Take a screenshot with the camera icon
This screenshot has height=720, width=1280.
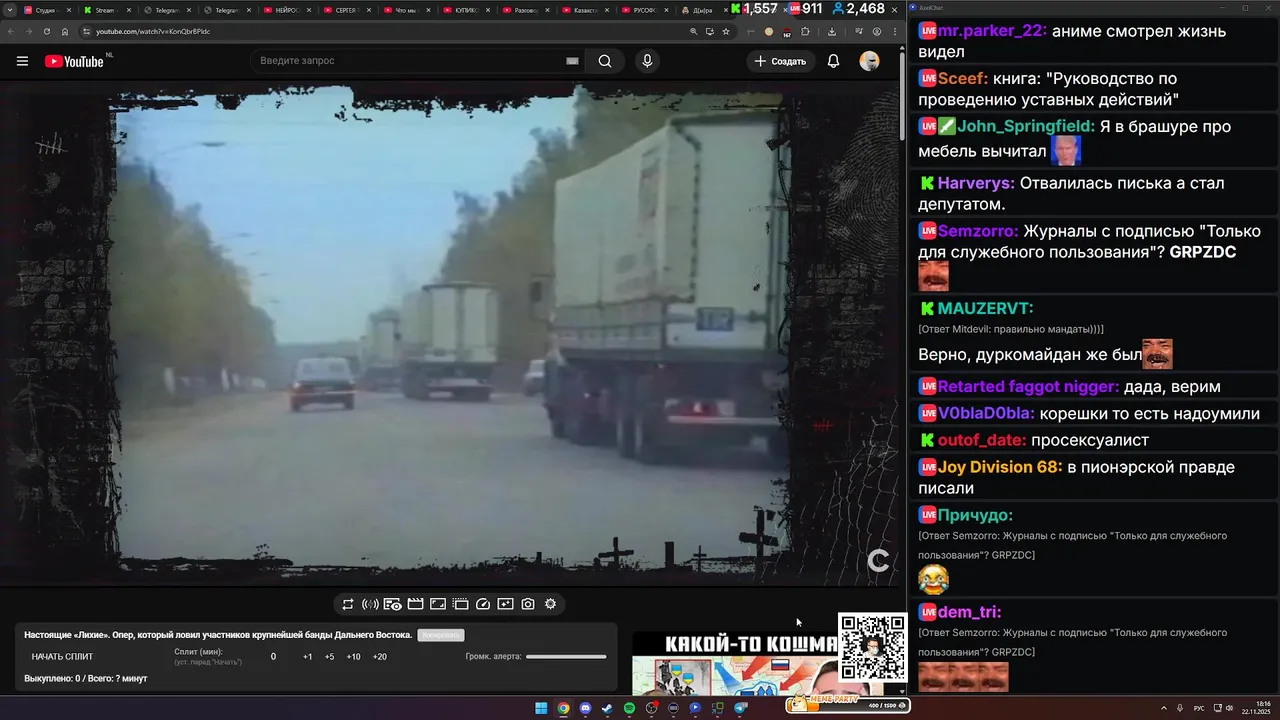528,604
